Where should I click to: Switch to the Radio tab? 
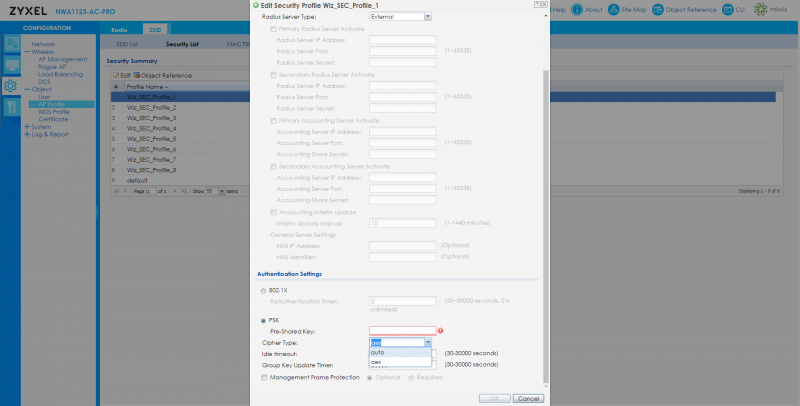click(x=119, y=30)
